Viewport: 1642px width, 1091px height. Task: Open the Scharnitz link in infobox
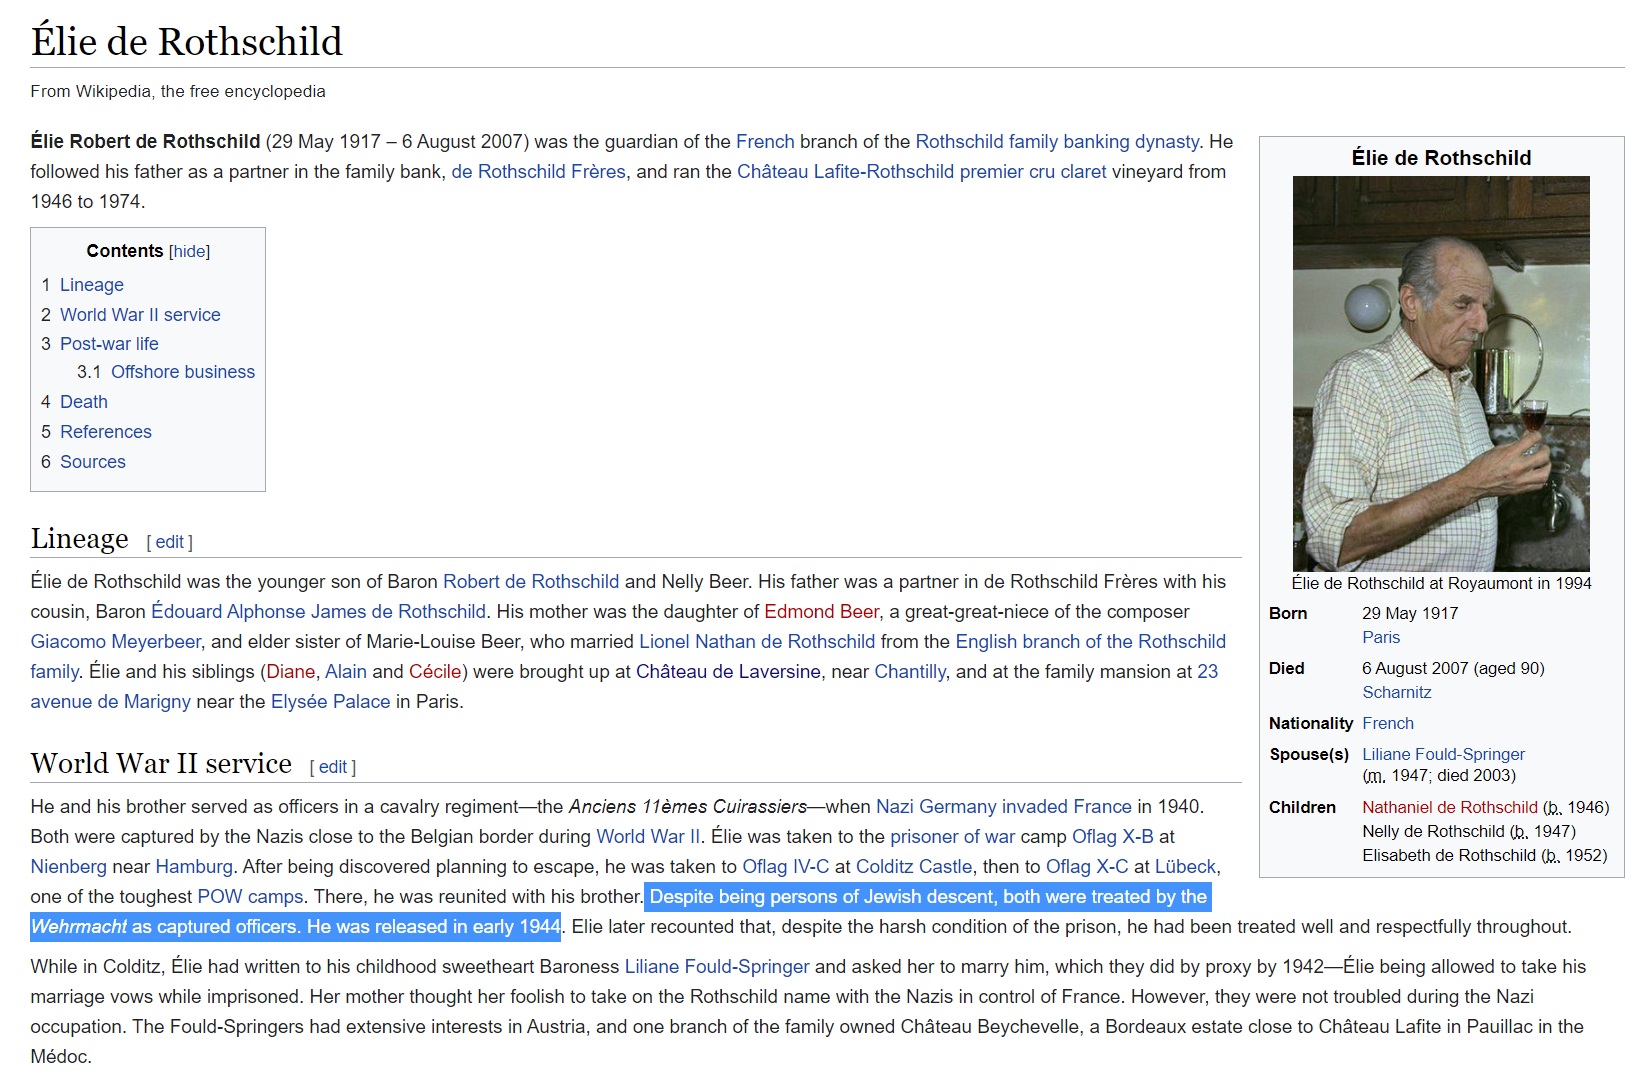click(1397, 693)
